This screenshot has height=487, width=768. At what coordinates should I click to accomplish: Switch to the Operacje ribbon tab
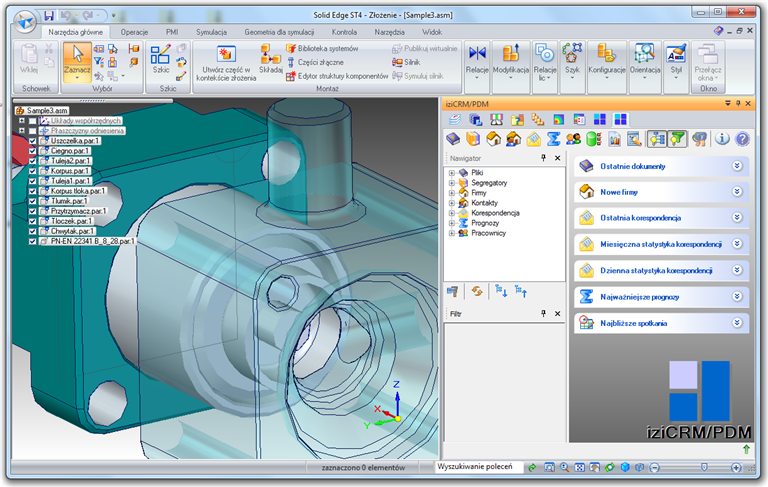pos(134,32)
